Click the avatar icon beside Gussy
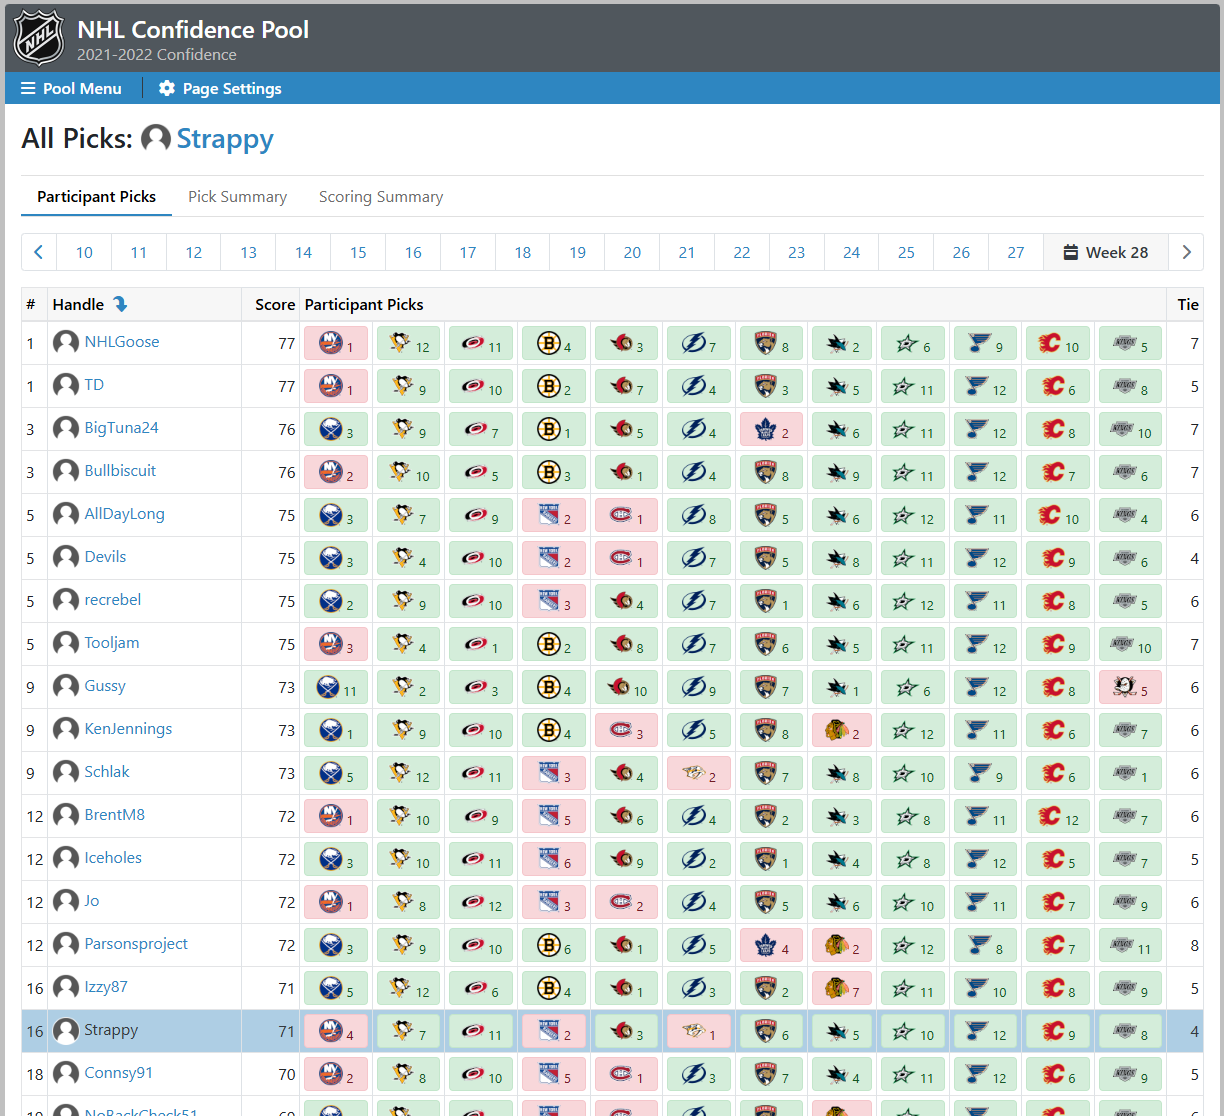1224x1116 pixels. (66, 686)
